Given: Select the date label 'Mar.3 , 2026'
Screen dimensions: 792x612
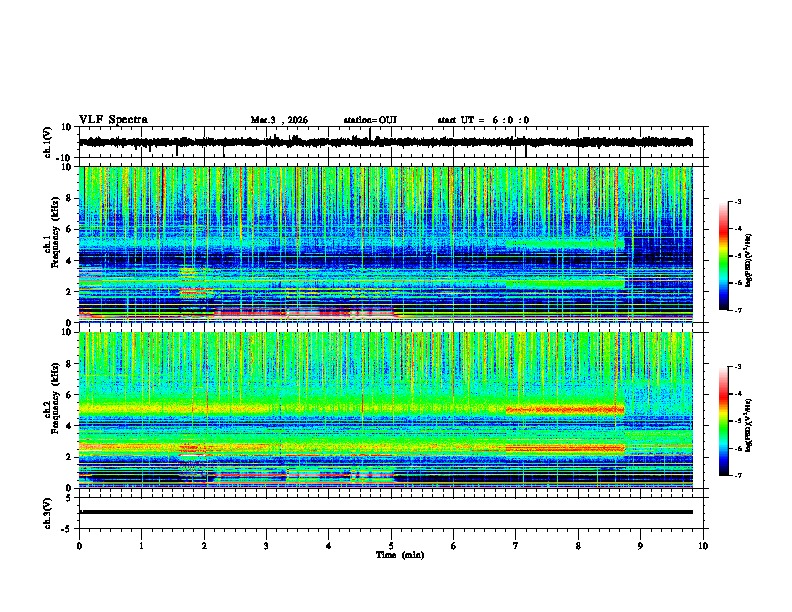Looking at the screenshot, I should (279, 120).
